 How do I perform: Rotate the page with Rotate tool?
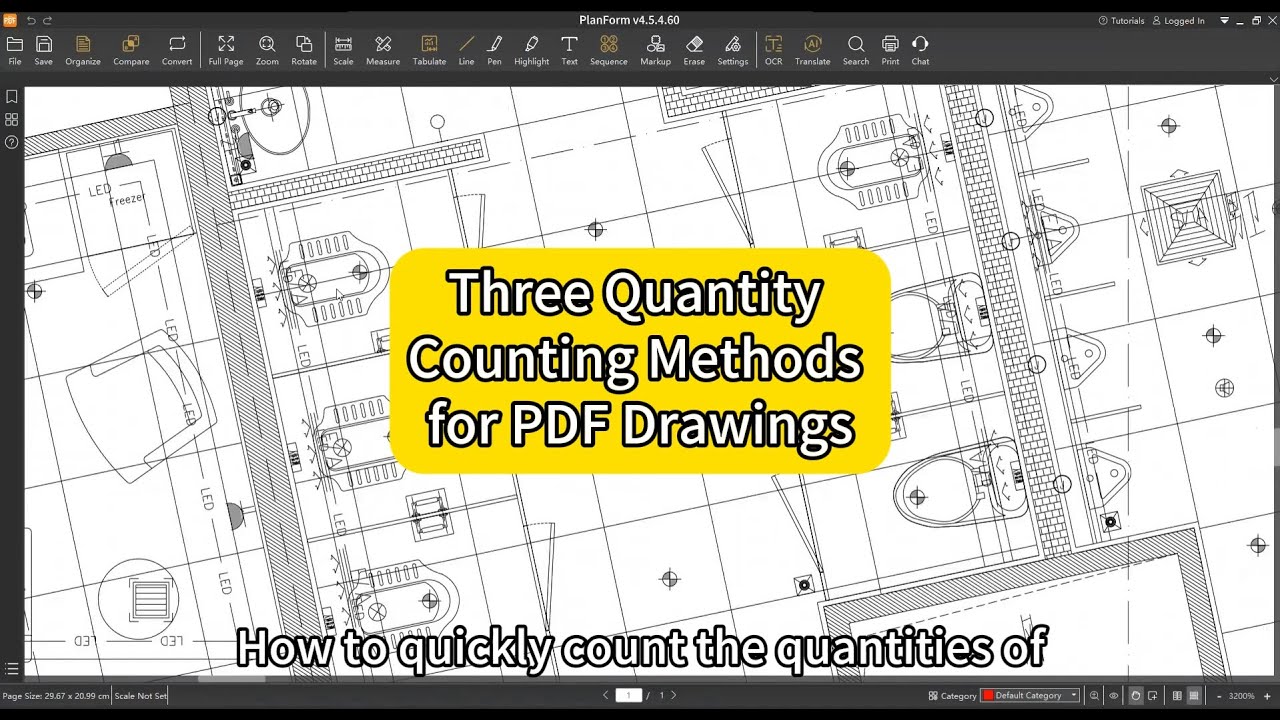[304, 50]
